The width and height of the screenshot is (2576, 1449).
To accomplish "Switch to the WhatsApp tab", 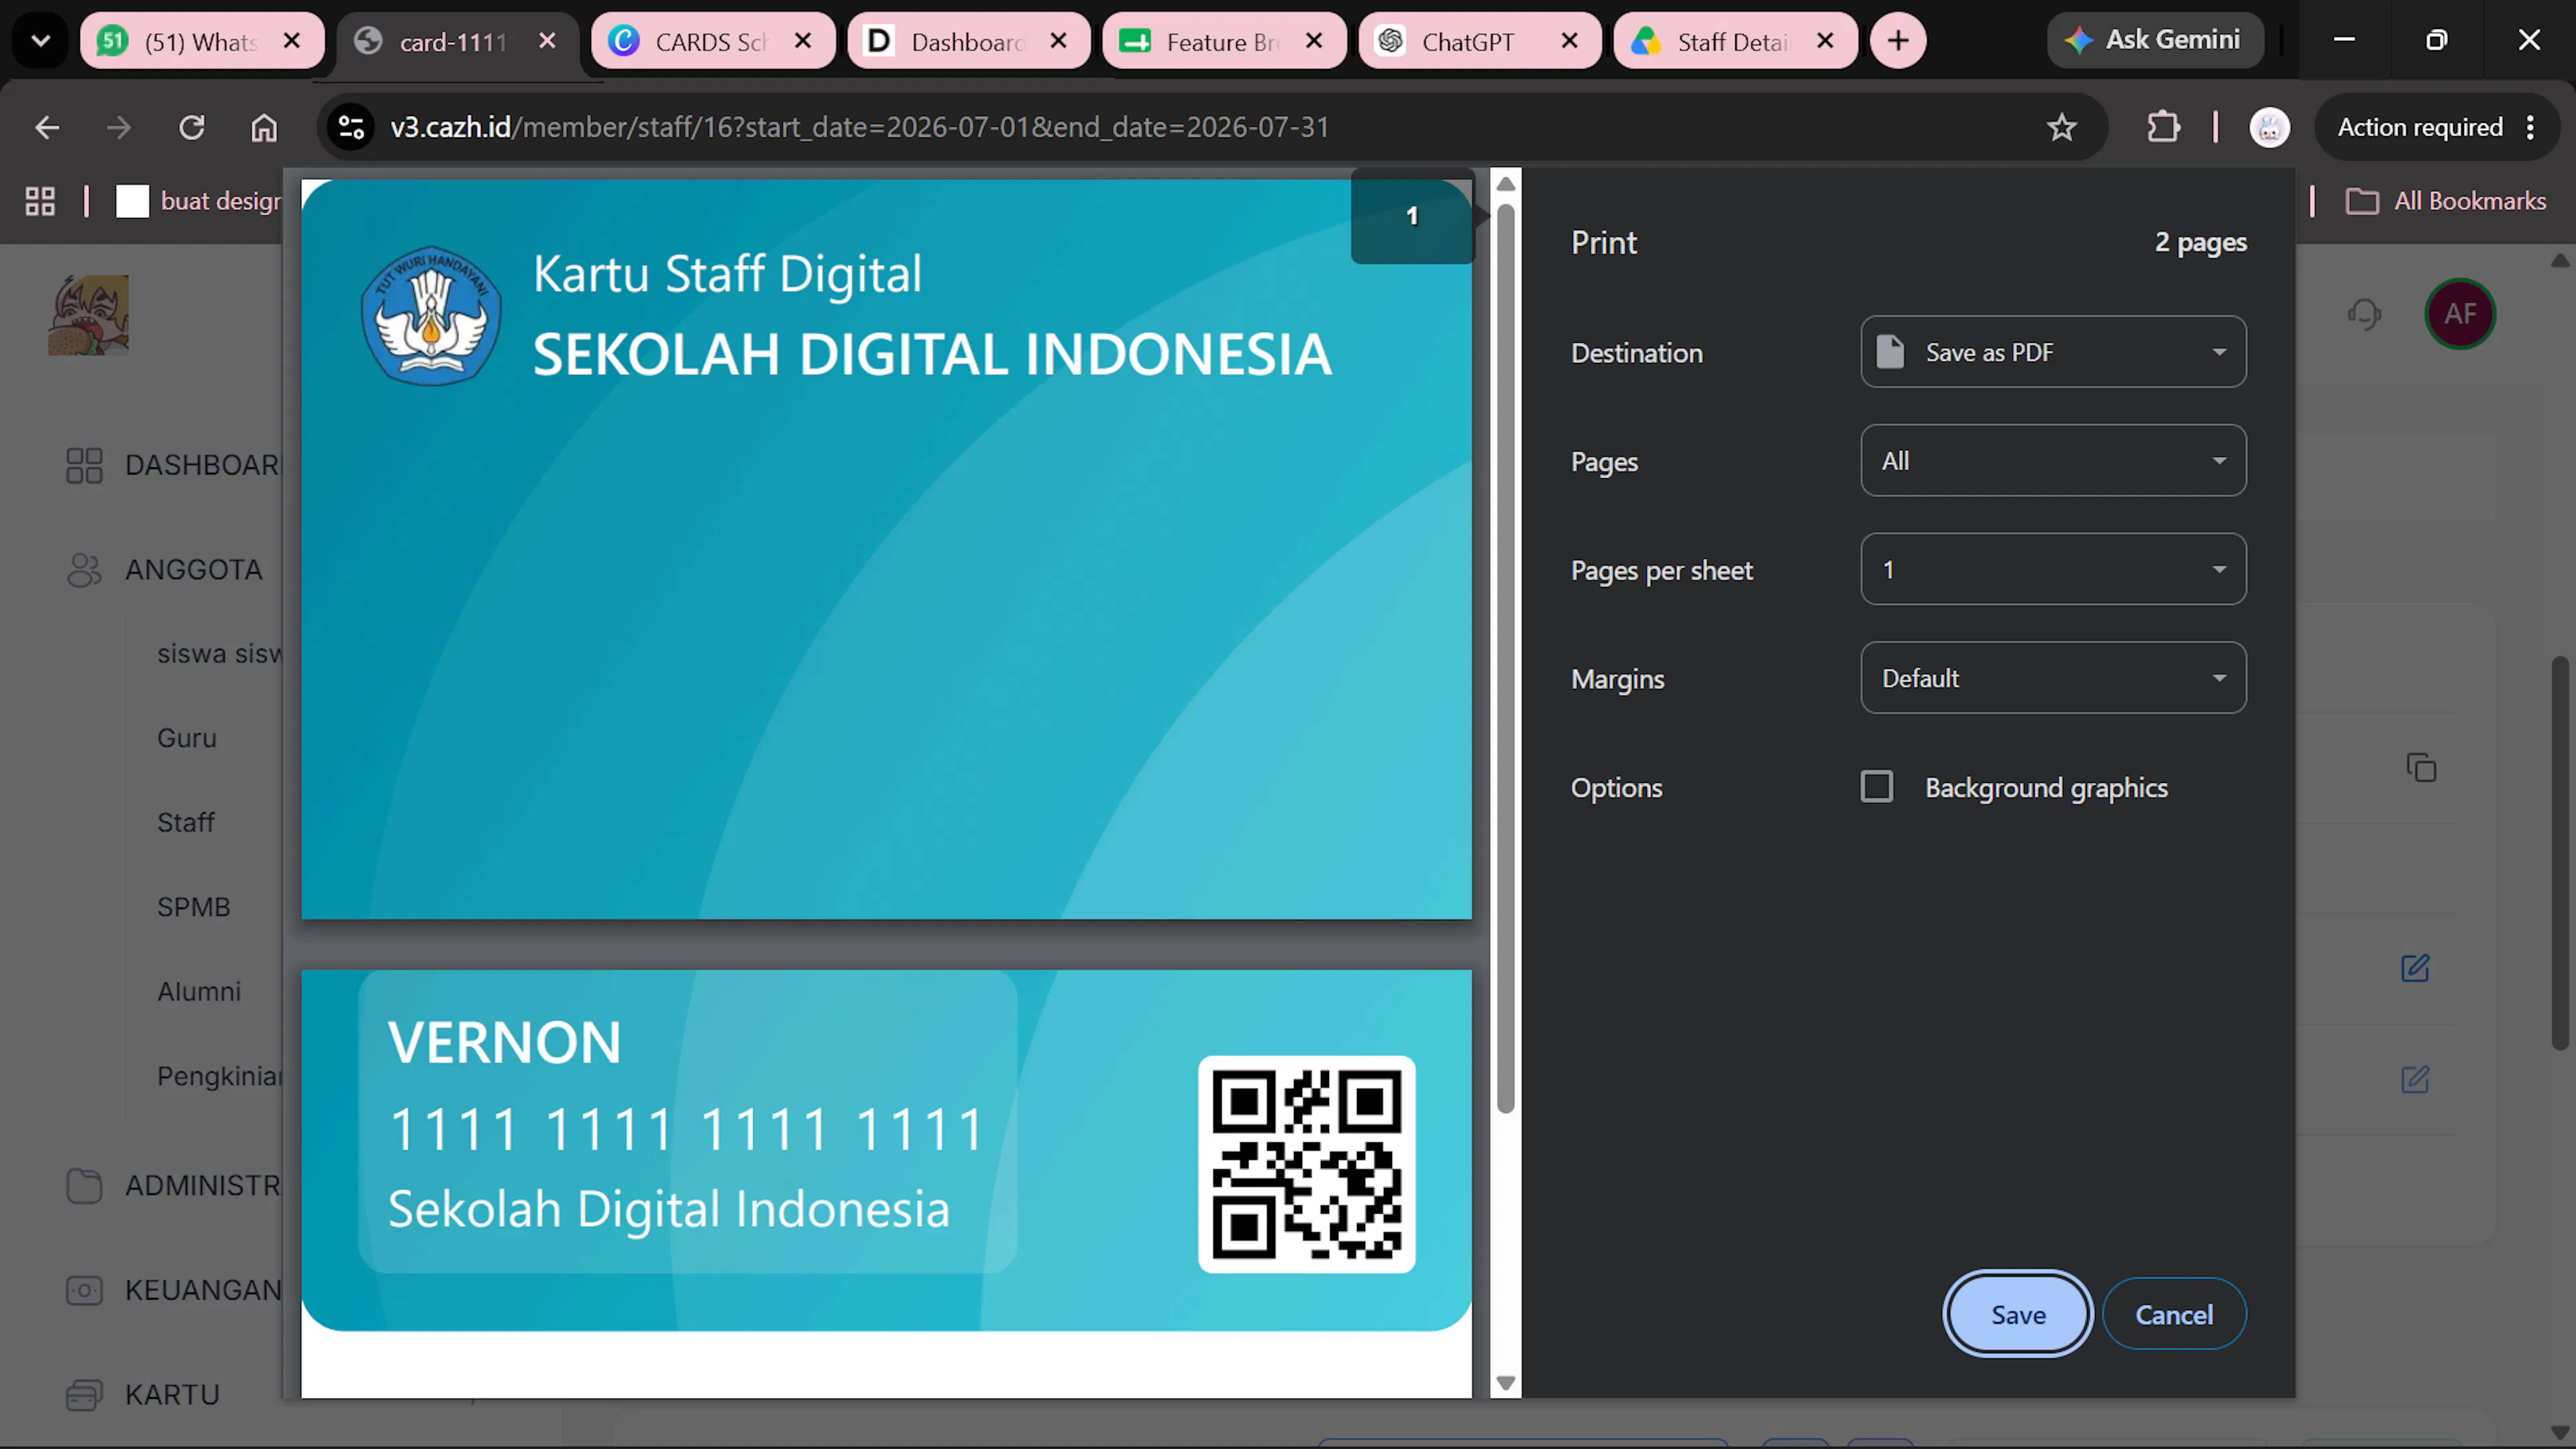I will coord(202,41).
